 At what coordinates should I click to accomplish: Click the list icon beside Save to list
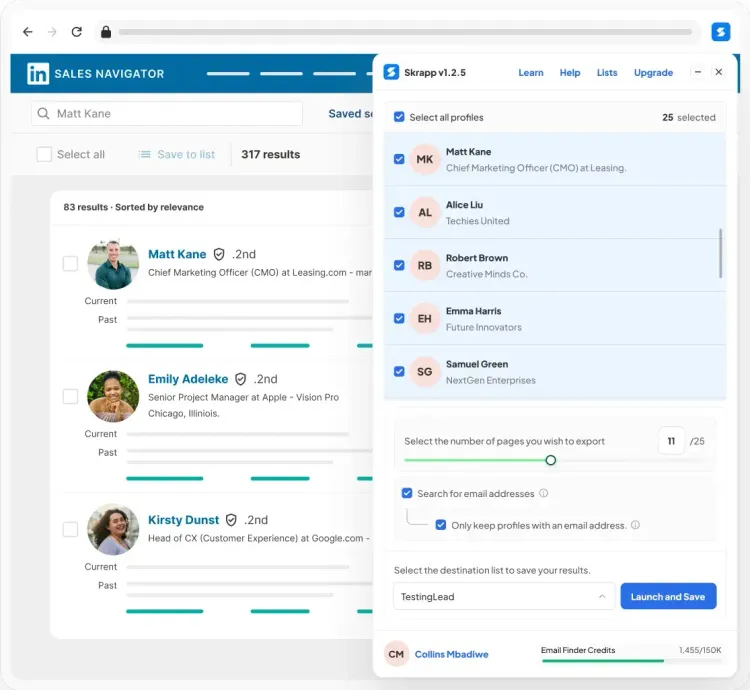(144, 154)
